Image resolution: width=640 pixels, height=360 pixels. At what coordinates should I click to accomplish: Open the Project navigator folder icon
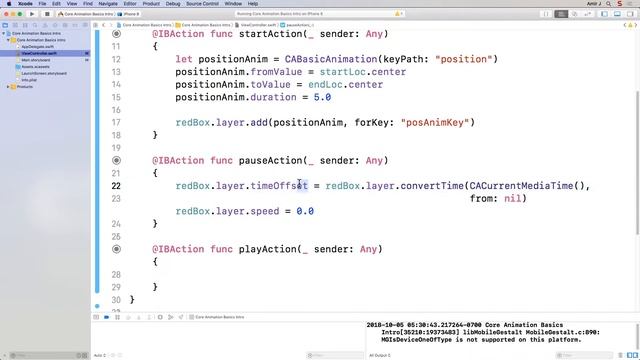coord(5,25)
